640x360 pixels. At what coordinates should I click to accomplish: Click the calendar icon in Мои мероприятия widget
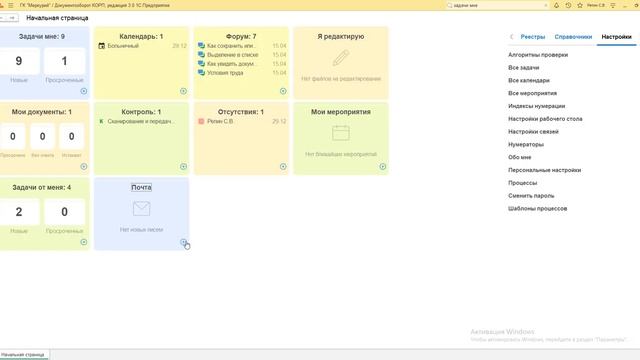point(341,133)
